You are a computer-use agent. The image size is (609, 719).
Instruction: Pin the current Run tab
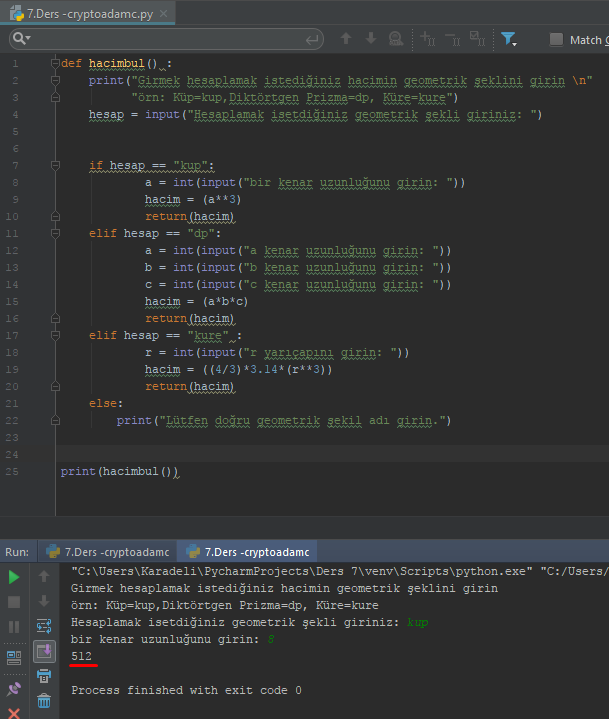pyautogui.click(x=14, y=690)
